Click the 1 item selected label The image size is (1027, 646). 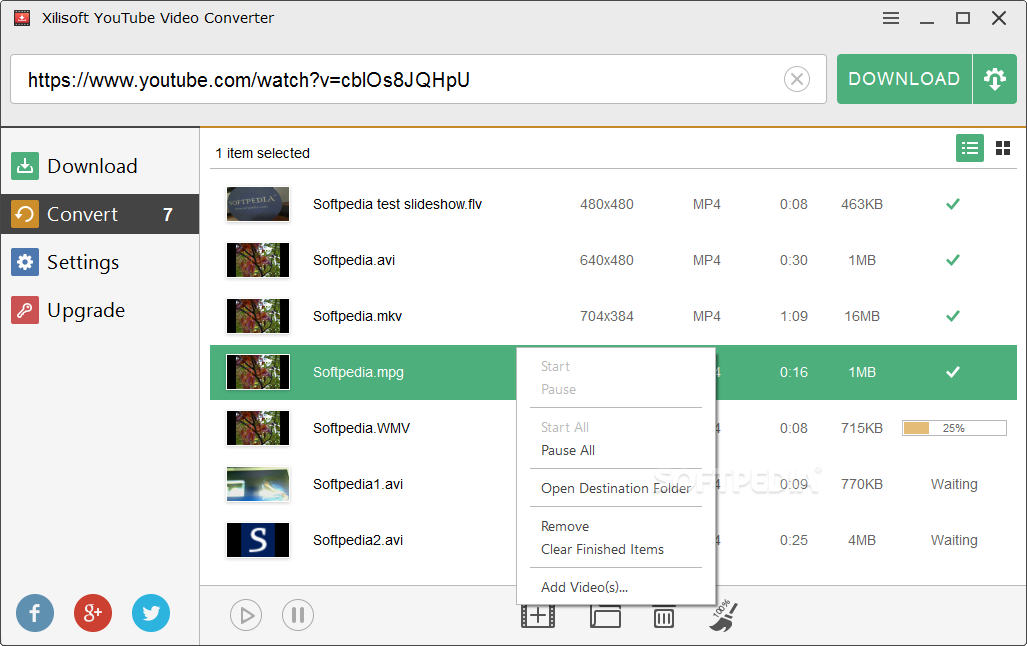(x=263, y=153)
